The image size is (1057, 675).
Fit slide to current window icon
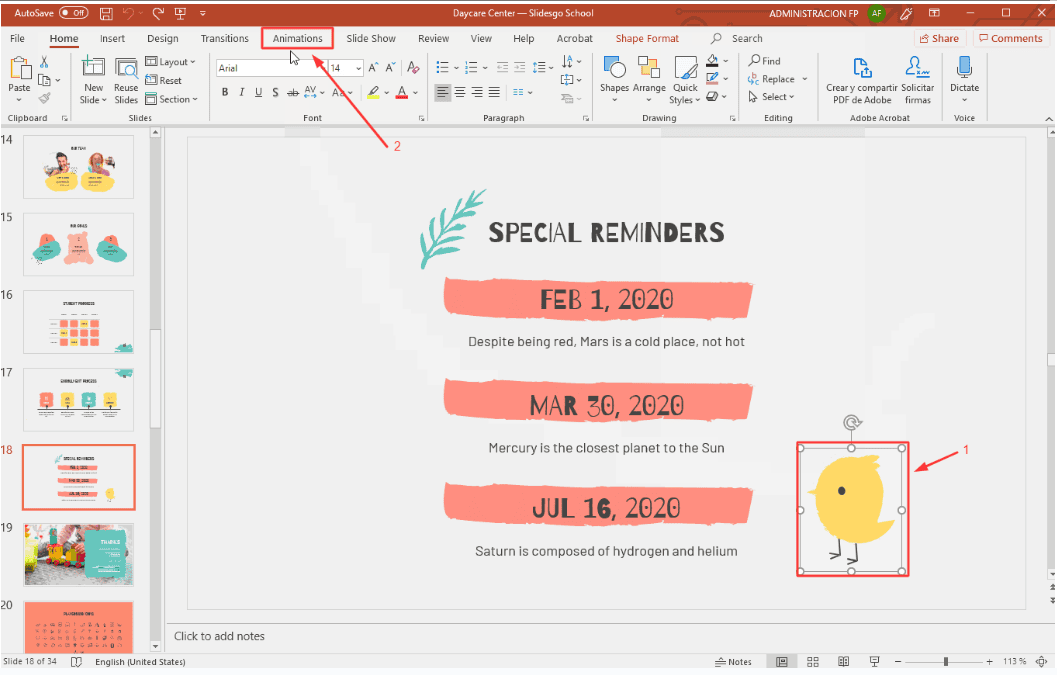[x=1041, y=662]
